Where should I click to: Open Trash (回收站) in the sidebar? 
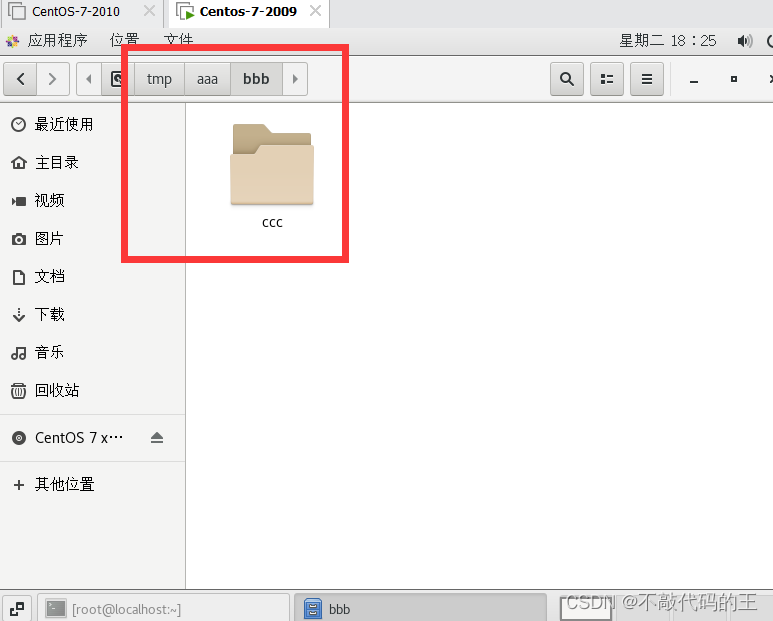click(93, 390)
